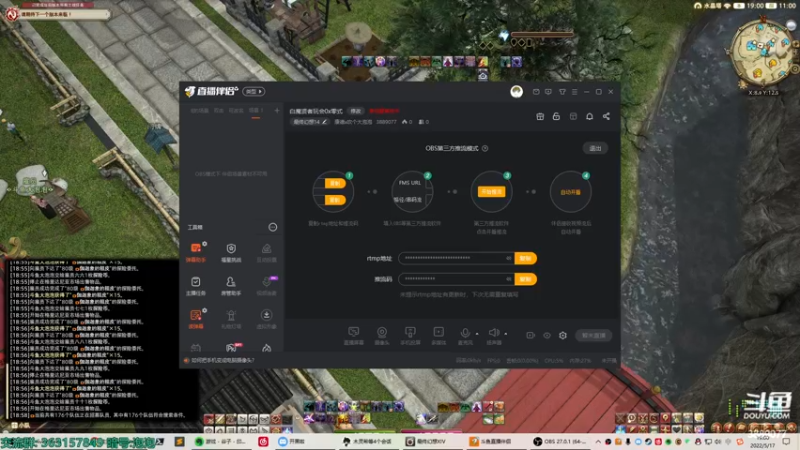
Task: Select the third scene tab
Action: tap(236, 111)
